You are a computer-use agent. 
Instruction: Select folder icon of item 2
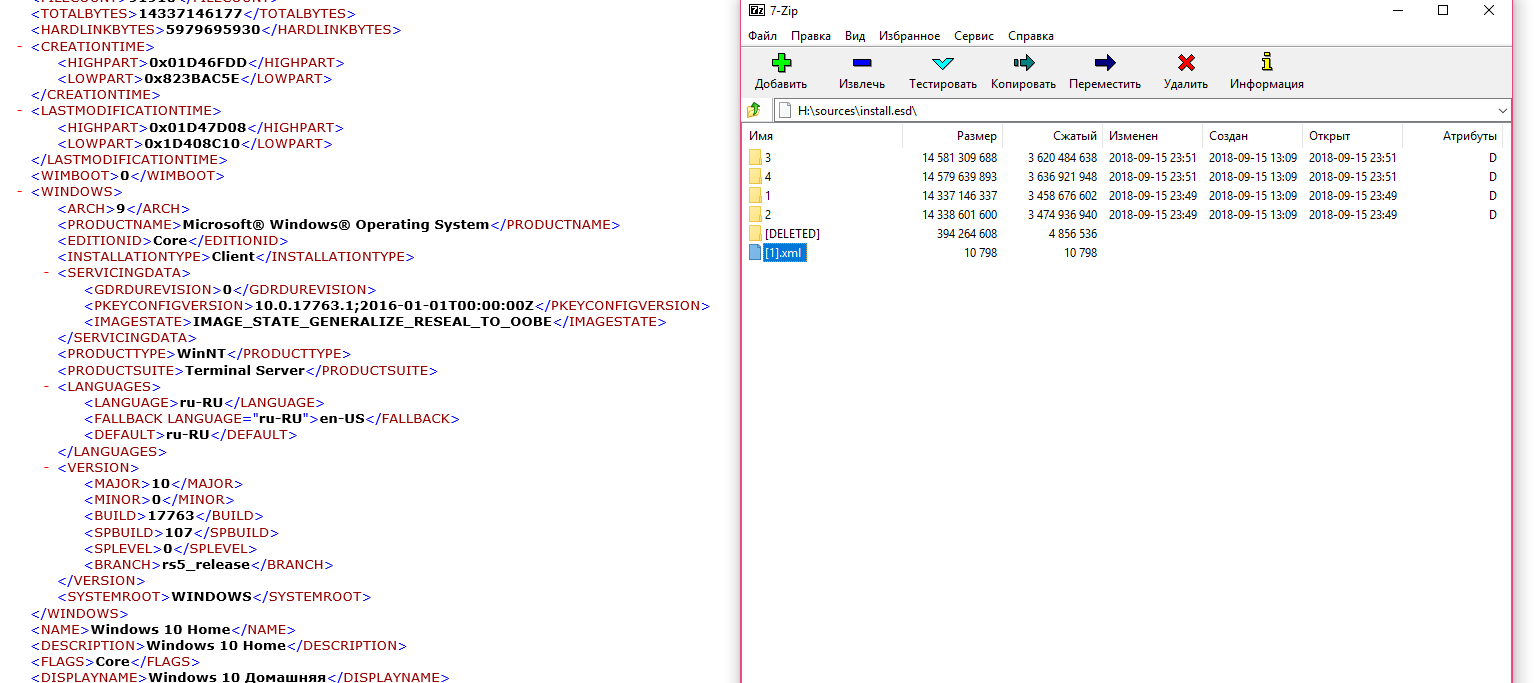pyautogui.click(x=755, y=214)
